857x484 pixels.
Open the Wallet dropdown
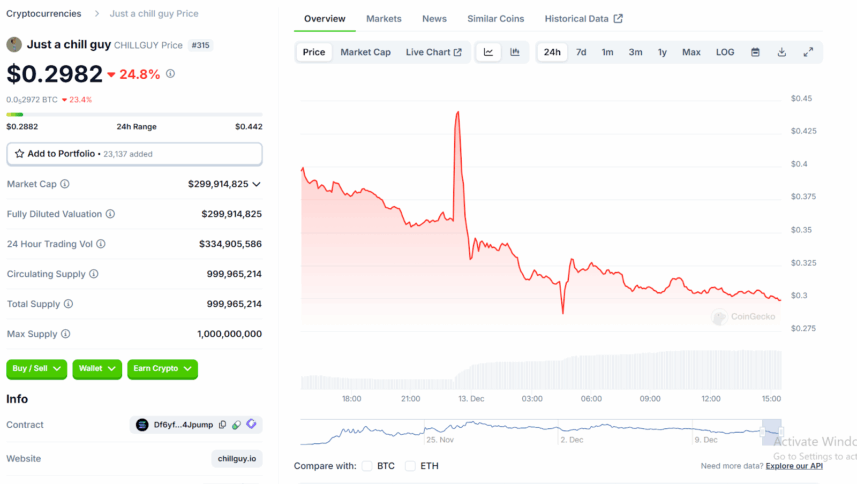tap(97, 369)
